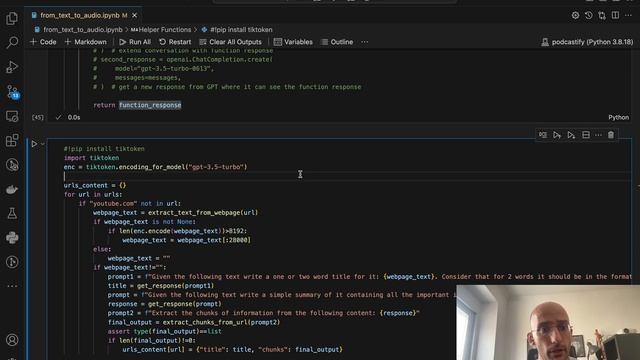
Task: Open the Search view in the activity bar
Action: pyautogui.click(x=12, y=42)
